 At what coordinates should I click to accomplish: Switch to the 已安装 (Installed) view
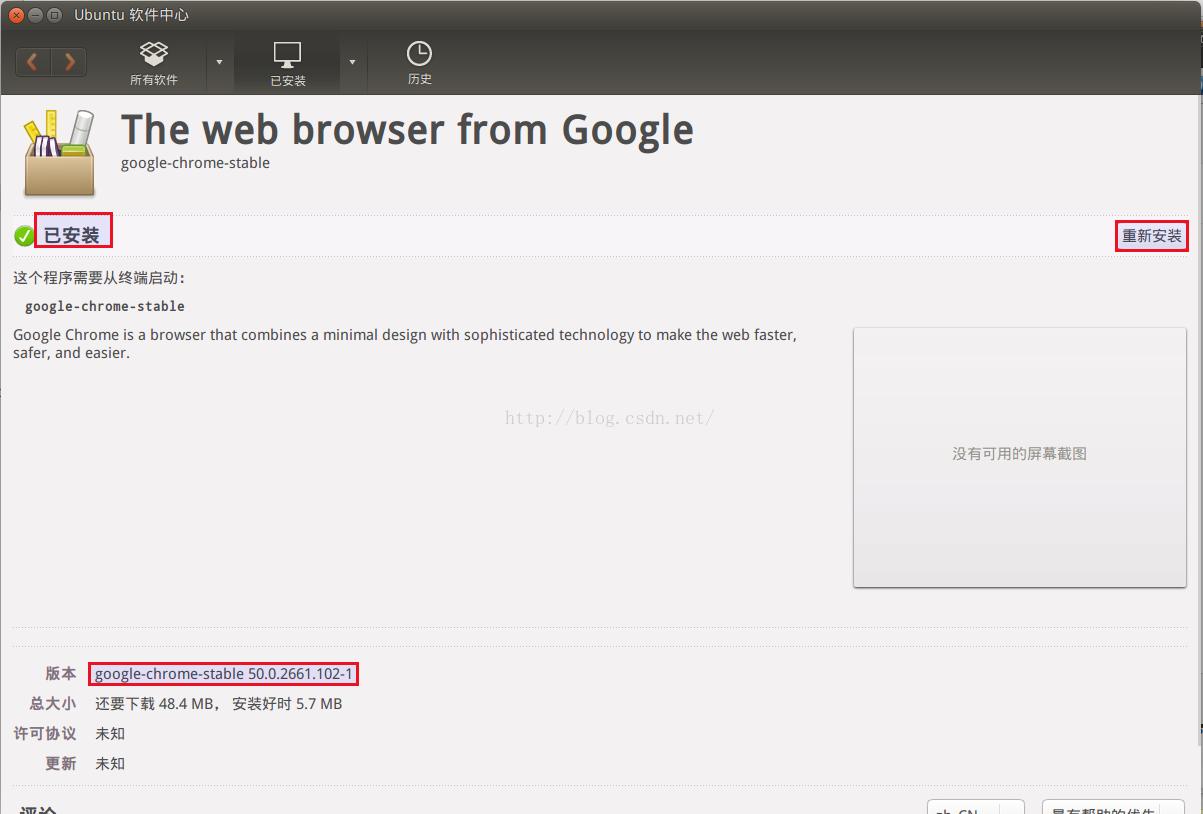tap(287, 63)
